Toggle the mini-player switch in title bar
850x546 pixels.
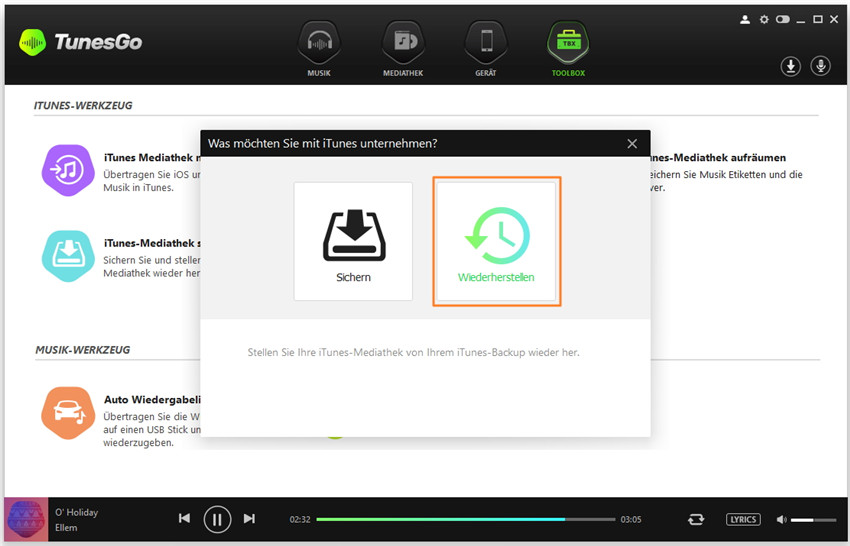[x=782, y=20]
